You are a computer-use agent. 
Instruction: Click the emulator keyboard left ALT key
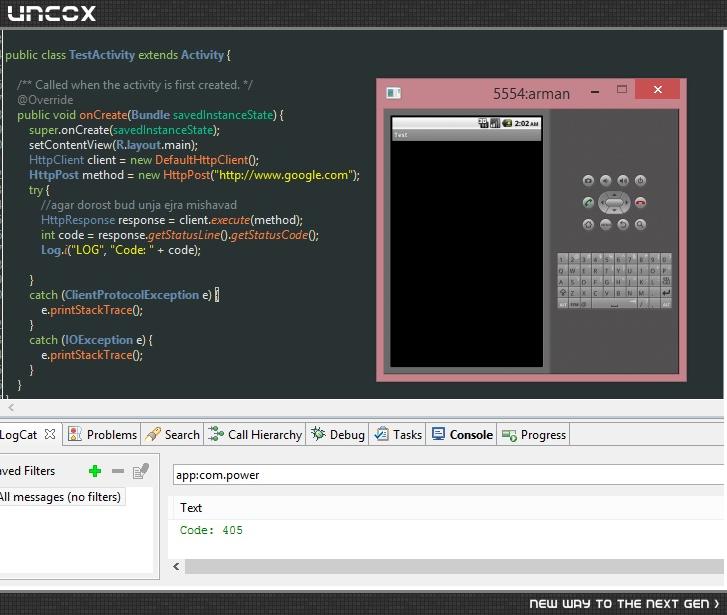point(563,304)
